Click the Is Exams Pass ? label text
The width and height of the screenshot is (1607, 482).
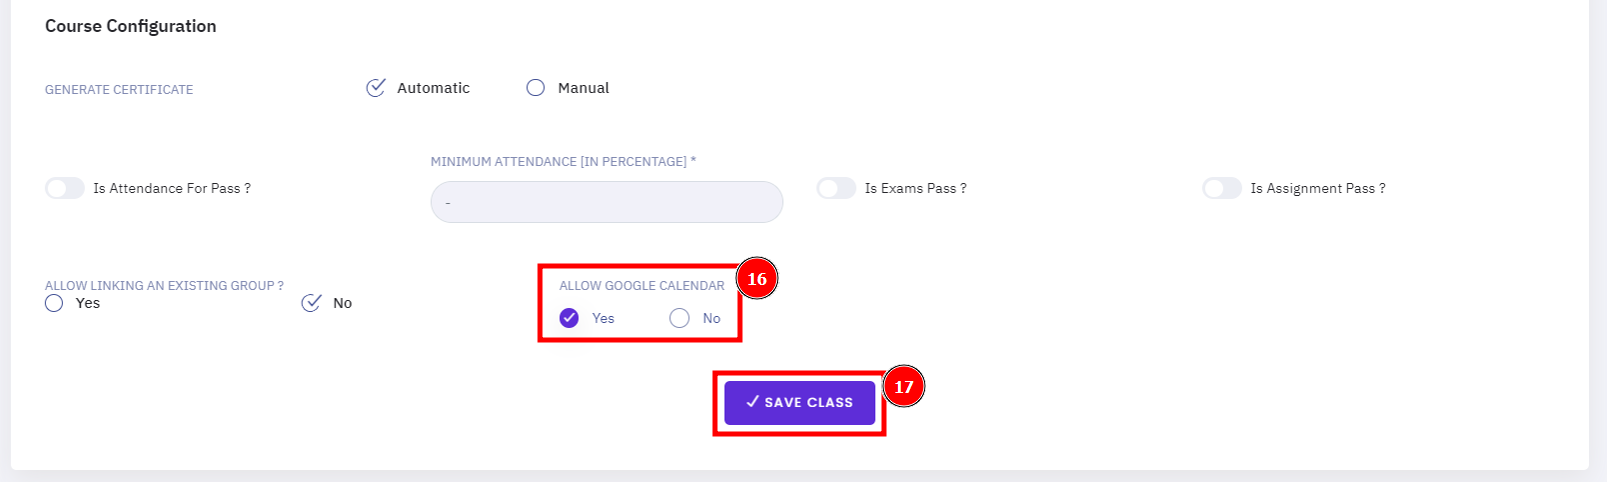(x=916, y=188)
